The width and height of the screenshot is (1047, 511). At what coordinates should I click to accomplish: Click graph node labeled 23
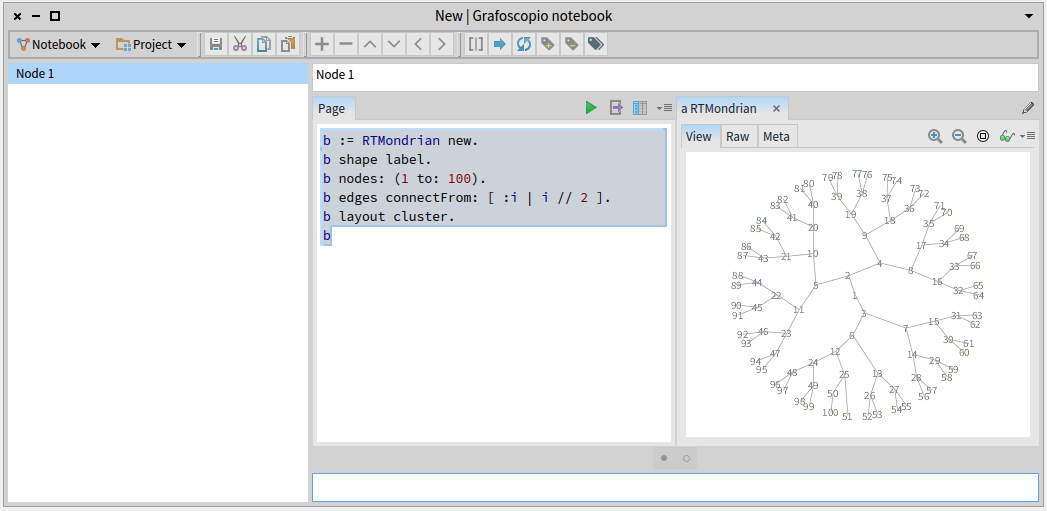pyautogui.click(x=787, y=333)
